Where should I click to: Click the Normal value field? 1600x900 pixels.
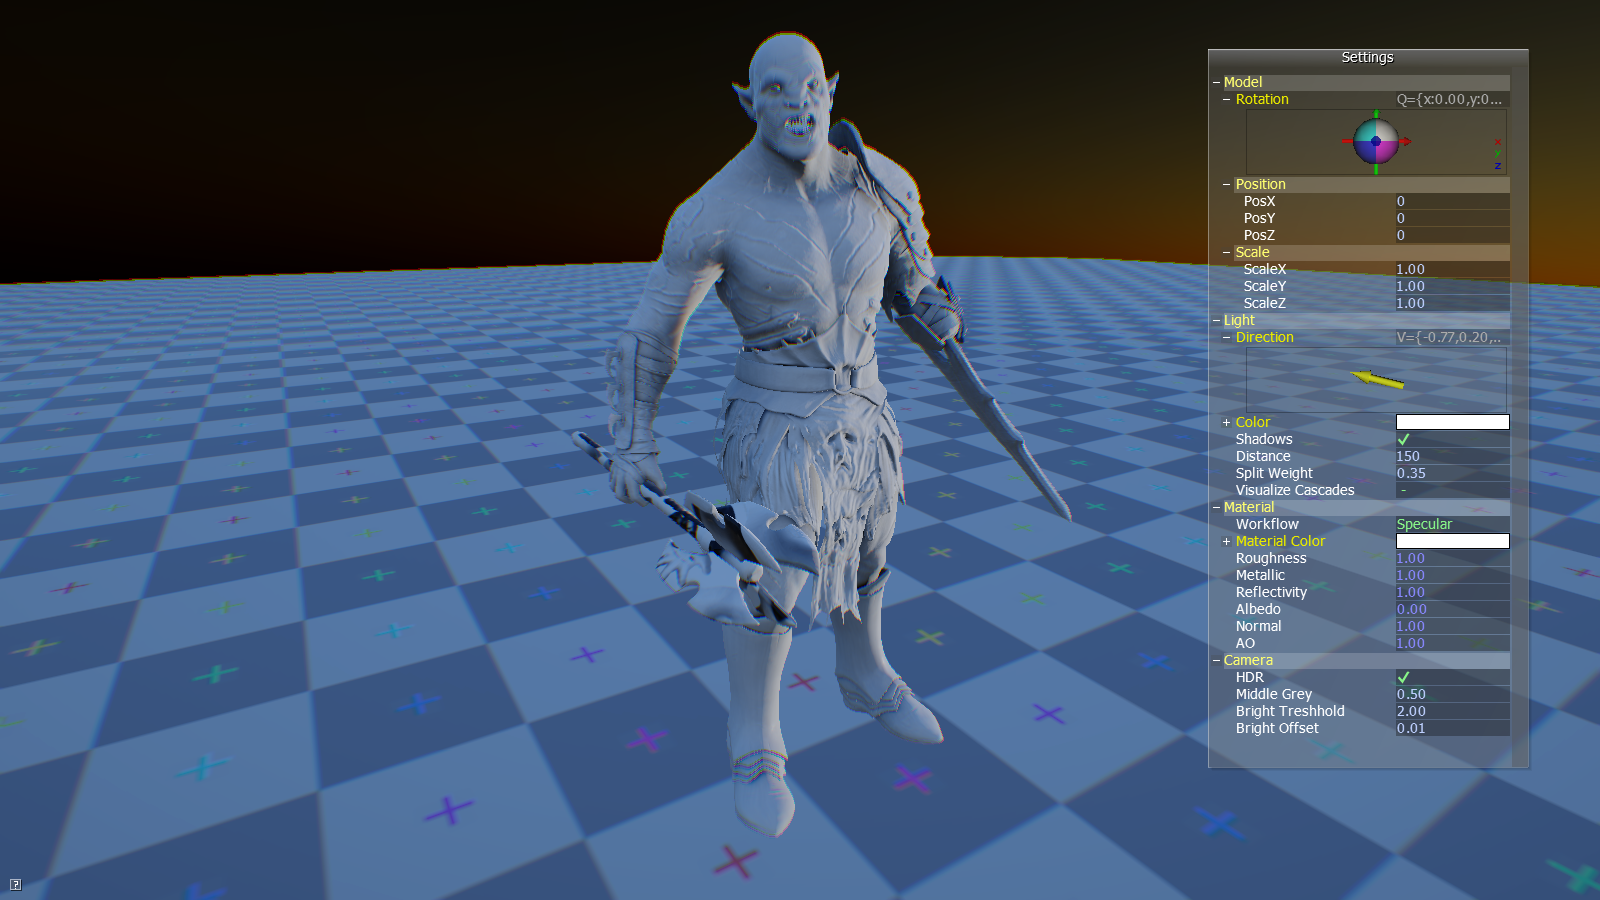(x=1452, y=626)
